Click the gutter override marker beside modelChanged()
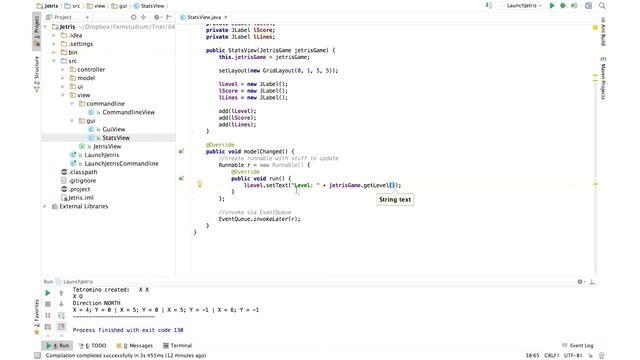 click(181, 151)
